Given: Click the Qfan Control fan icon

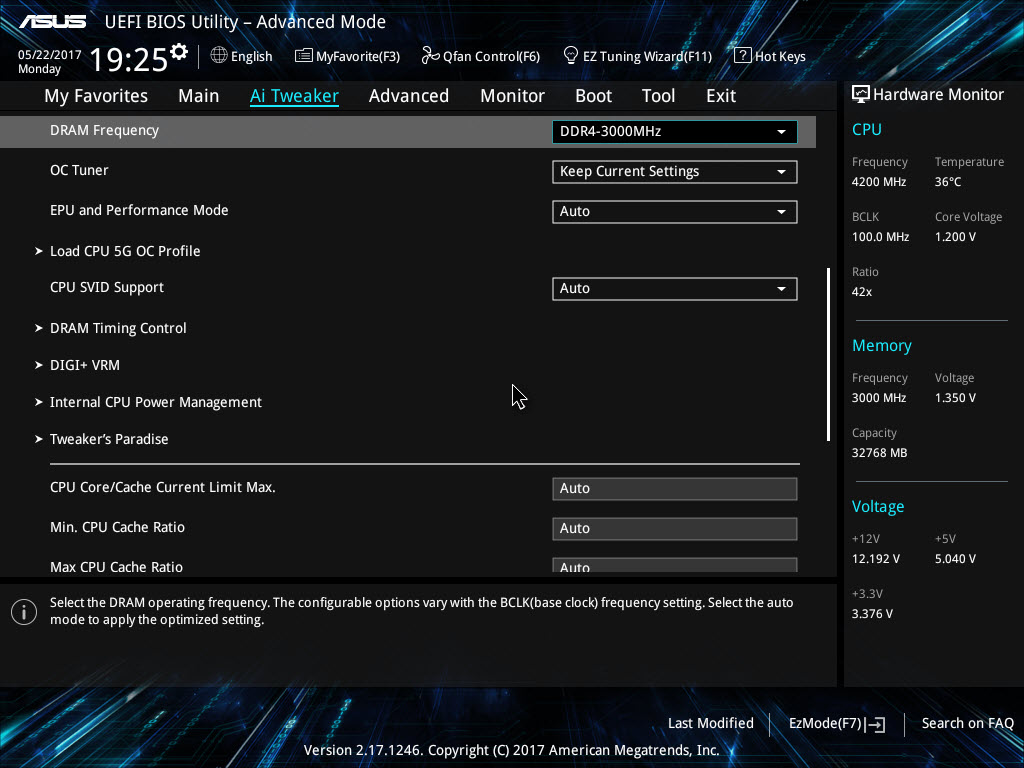Looking at the screenshot, I should click(x=430, y=56).
